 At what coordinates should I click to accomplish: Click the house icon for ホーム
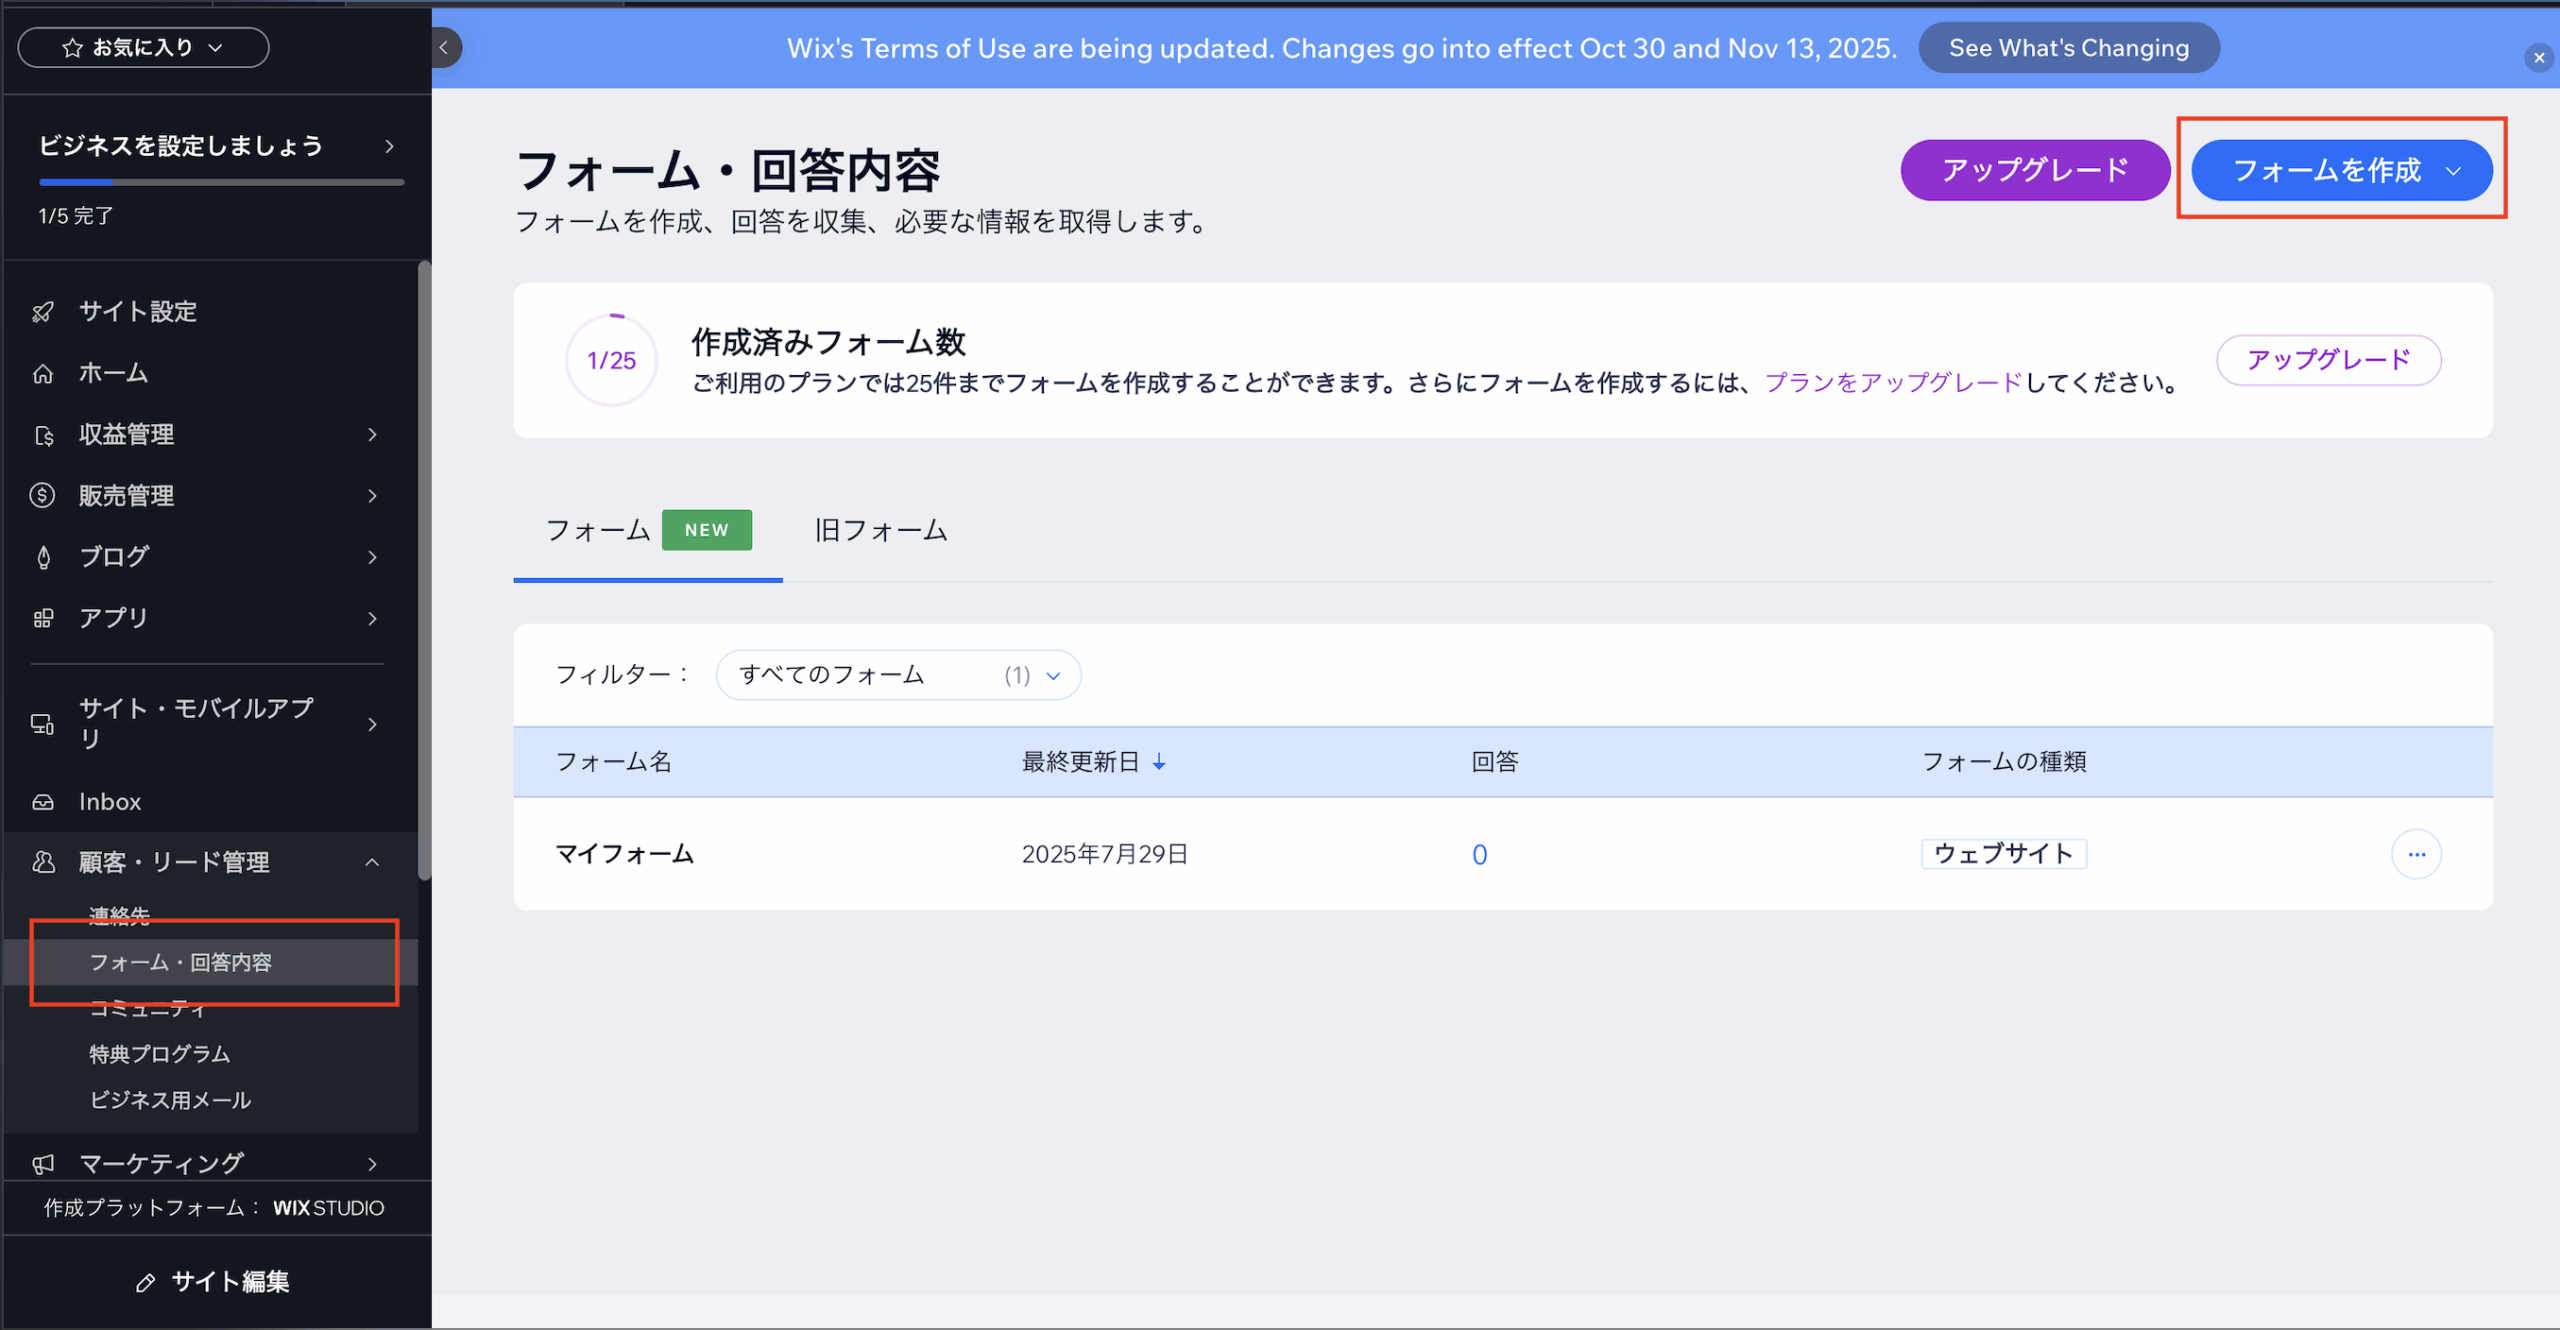point(43,374)
